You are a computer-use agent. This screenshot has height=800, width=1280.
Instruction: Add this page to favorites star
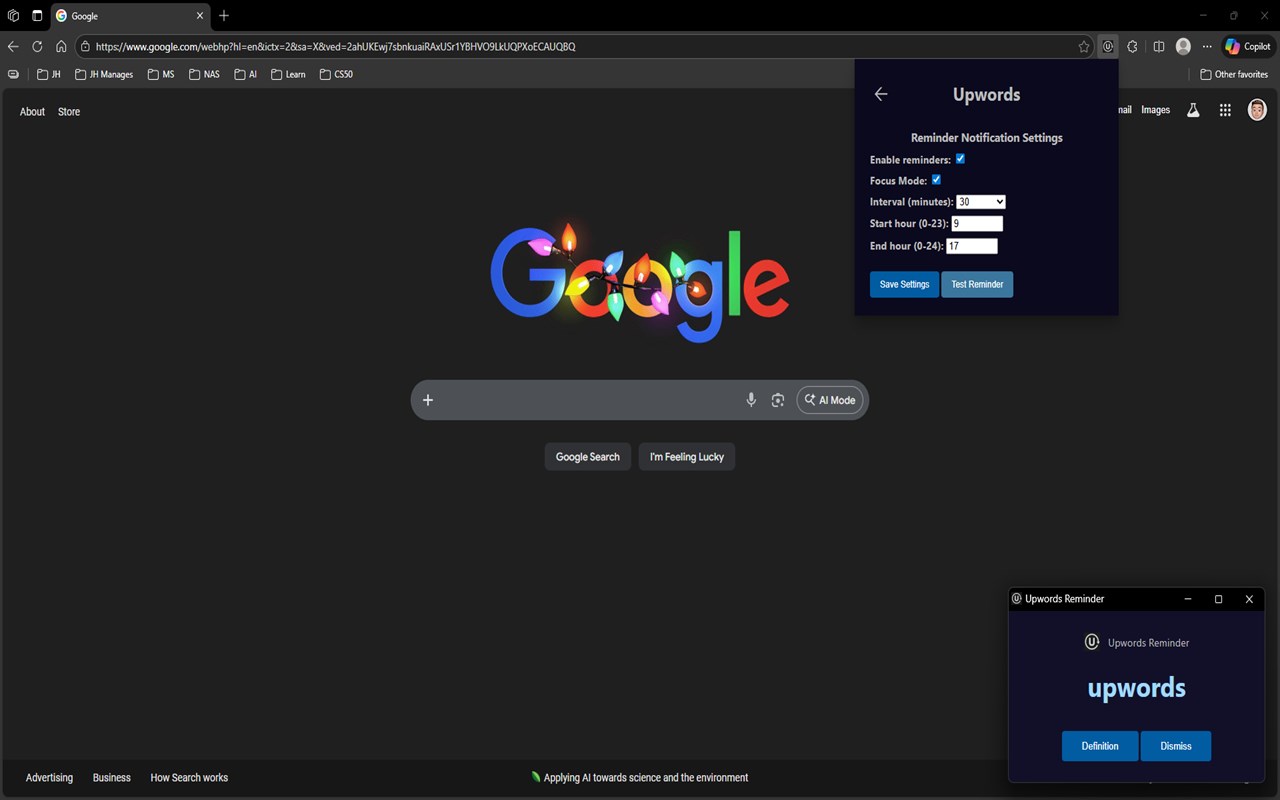click(1084, 46)
